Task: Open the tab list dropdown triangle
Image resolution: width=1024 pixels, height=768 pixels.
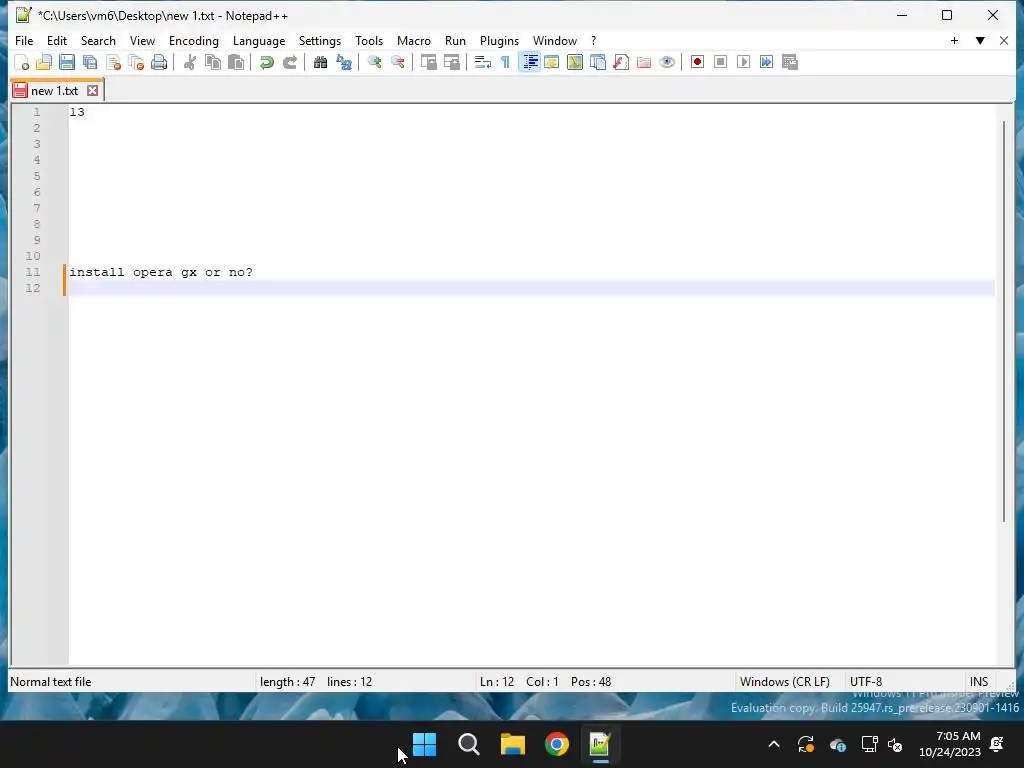Action: click(980, 40)
